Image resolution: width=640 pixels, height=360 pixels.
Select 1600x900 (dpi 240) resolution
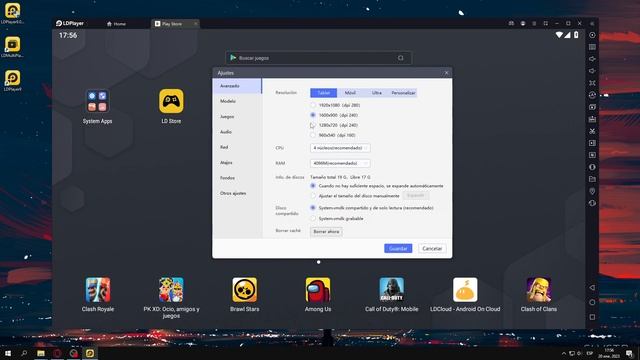pos(313,115)
